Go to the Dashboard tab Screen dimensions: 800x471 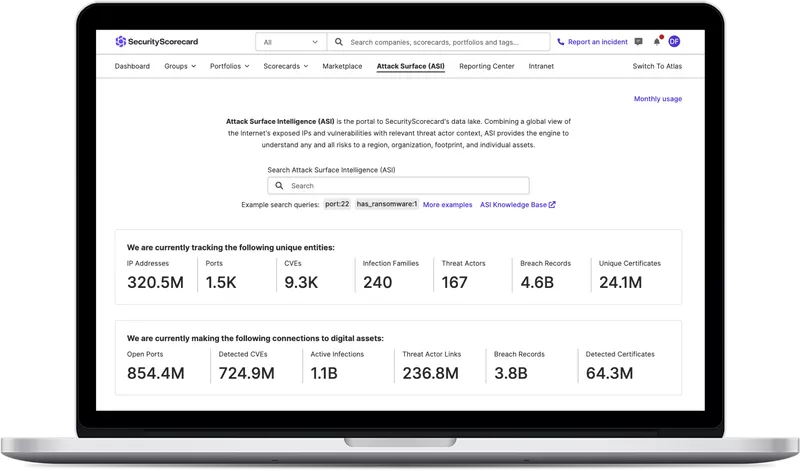click(x=132, y=66)
